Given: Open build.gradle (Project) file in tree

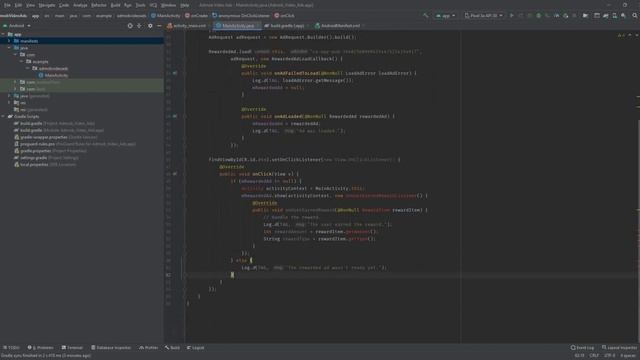Looking at the screenshot, I should click(x=57, y=123).
